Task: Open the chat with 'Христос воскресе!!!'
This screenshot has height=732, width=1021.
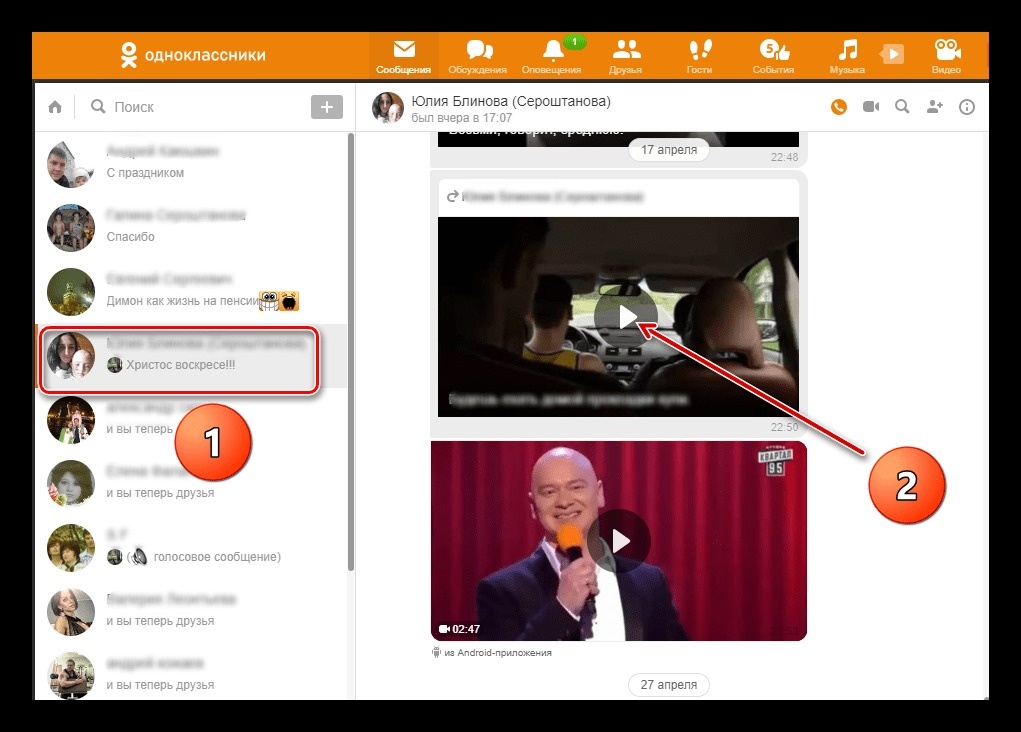Action: [192, 356]
